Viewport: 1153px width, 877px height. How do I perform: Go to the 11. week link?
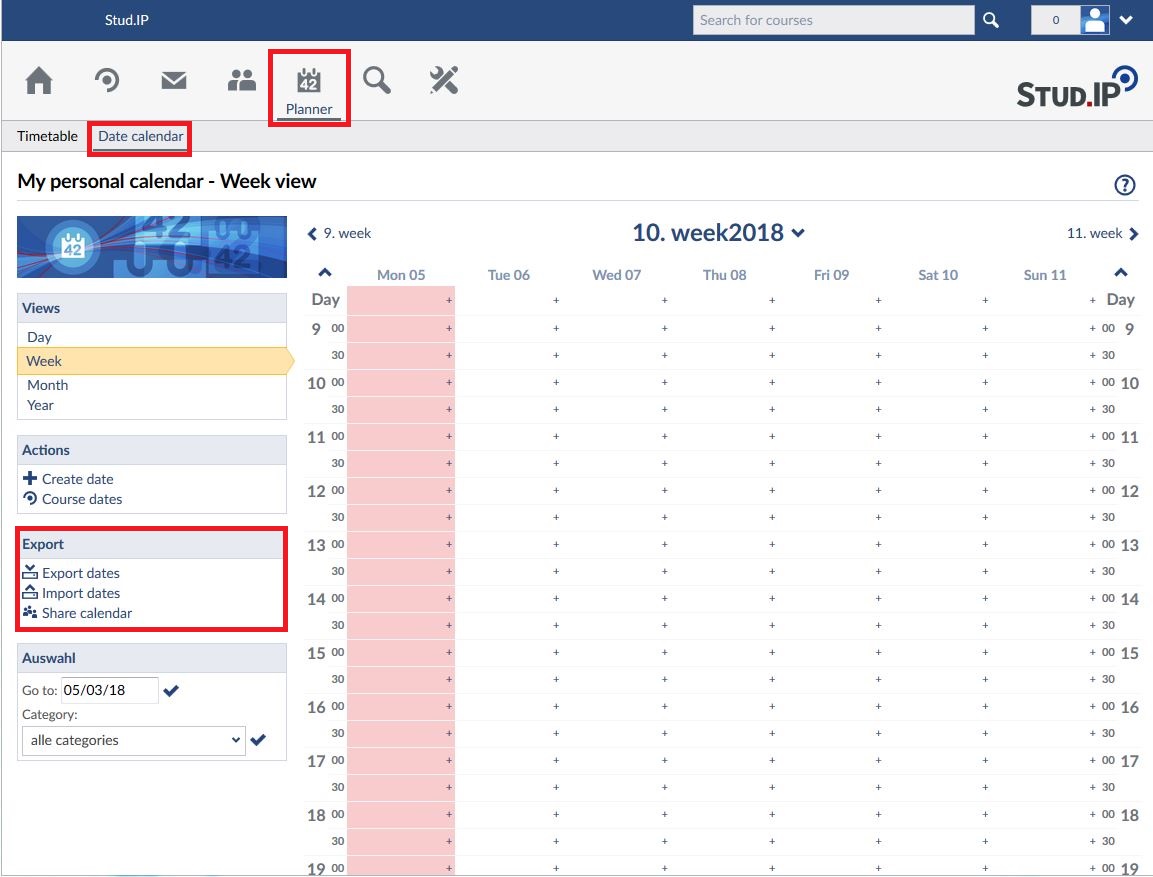tap(1102, 234)
